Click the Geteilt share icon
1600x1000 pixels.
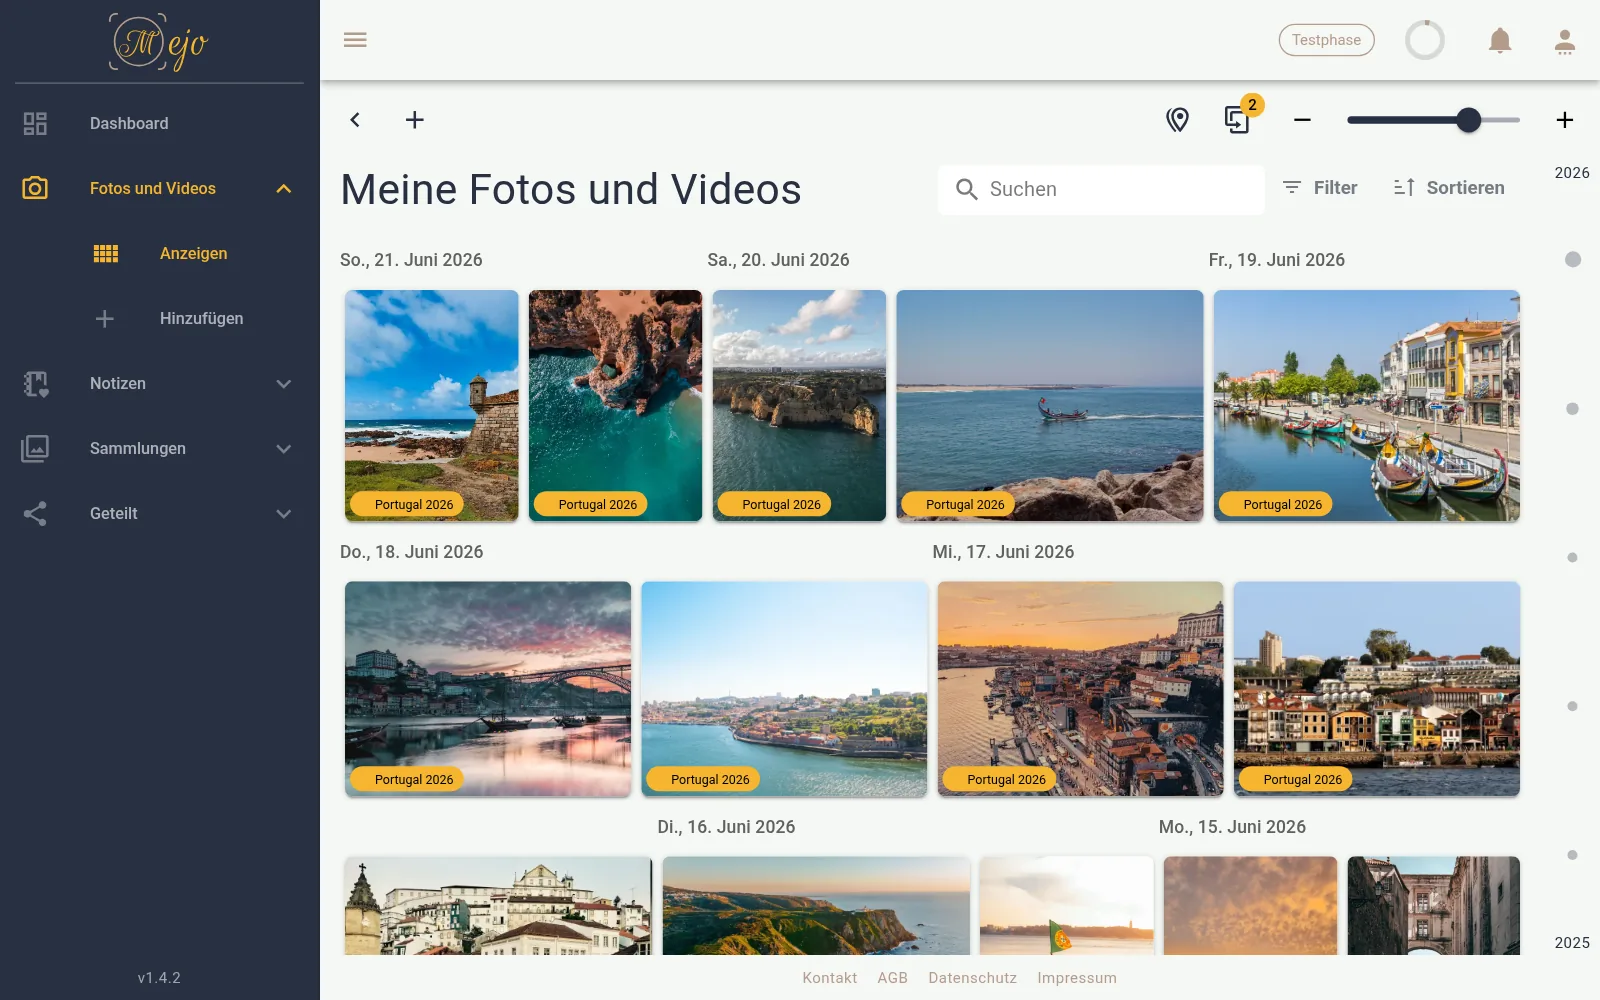(35, 513)
